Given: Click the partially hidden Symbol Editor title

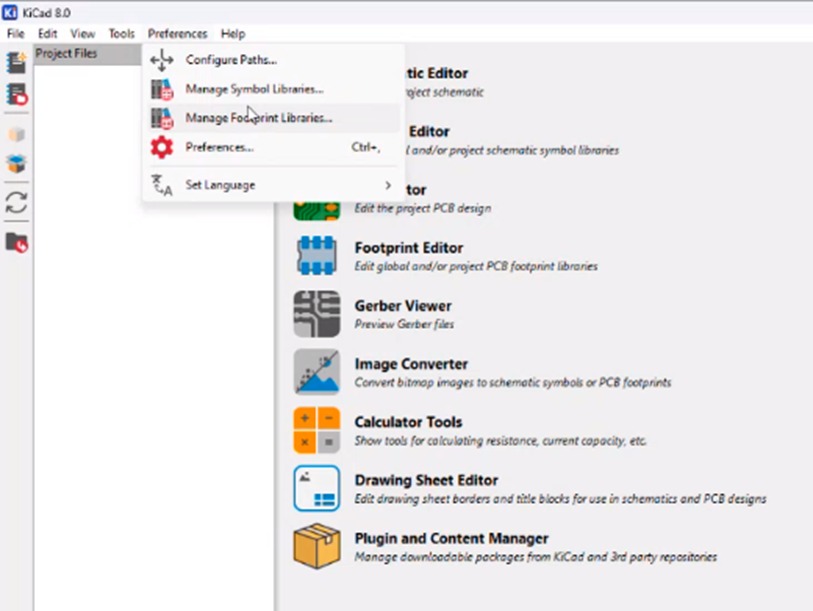Looking at the screenshot, I should [429, 132].
